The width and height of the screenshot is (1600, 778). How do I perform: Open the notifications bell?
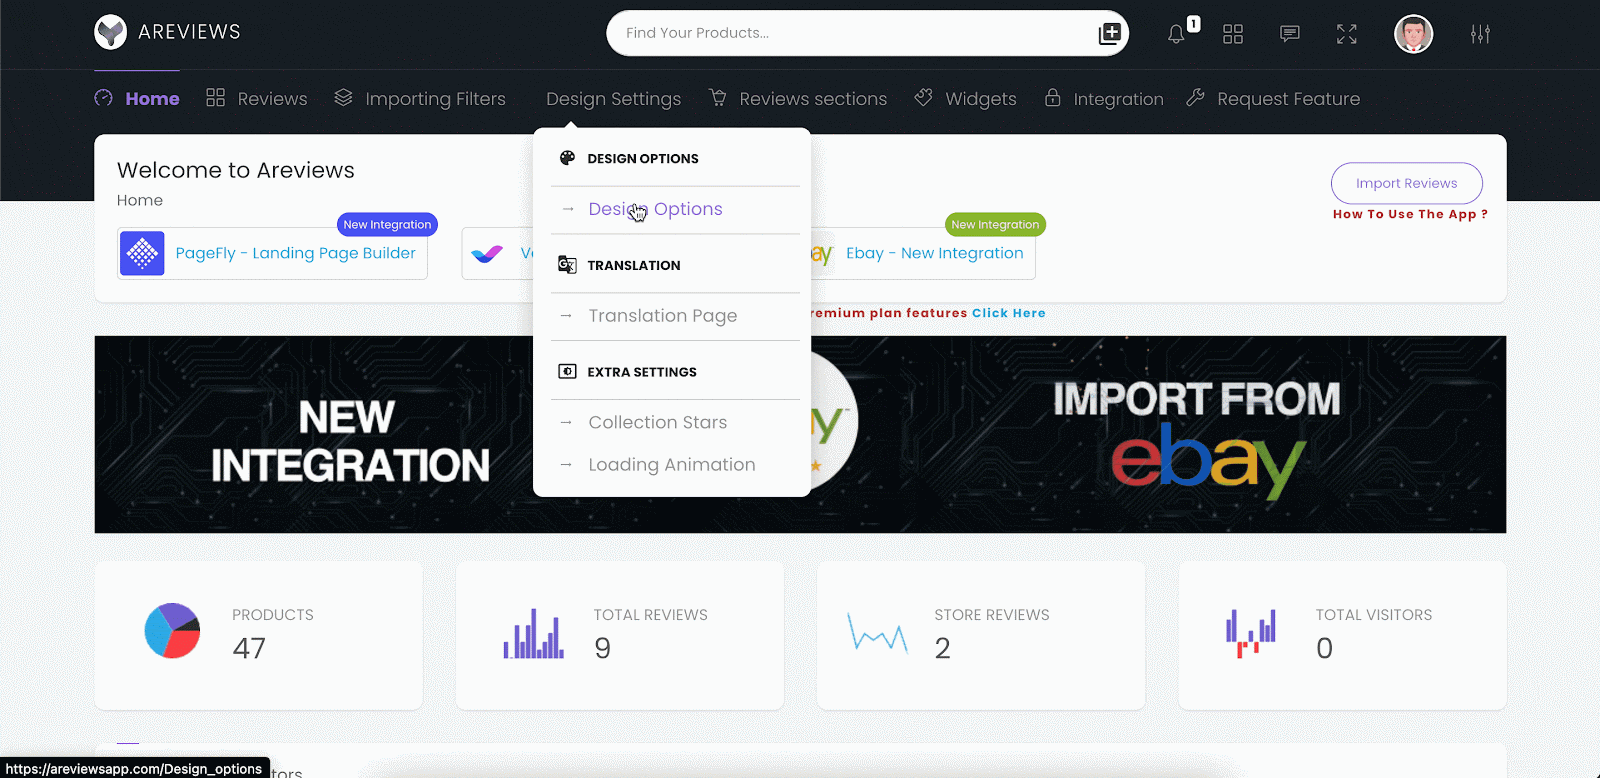click(x=1176, y=34)
